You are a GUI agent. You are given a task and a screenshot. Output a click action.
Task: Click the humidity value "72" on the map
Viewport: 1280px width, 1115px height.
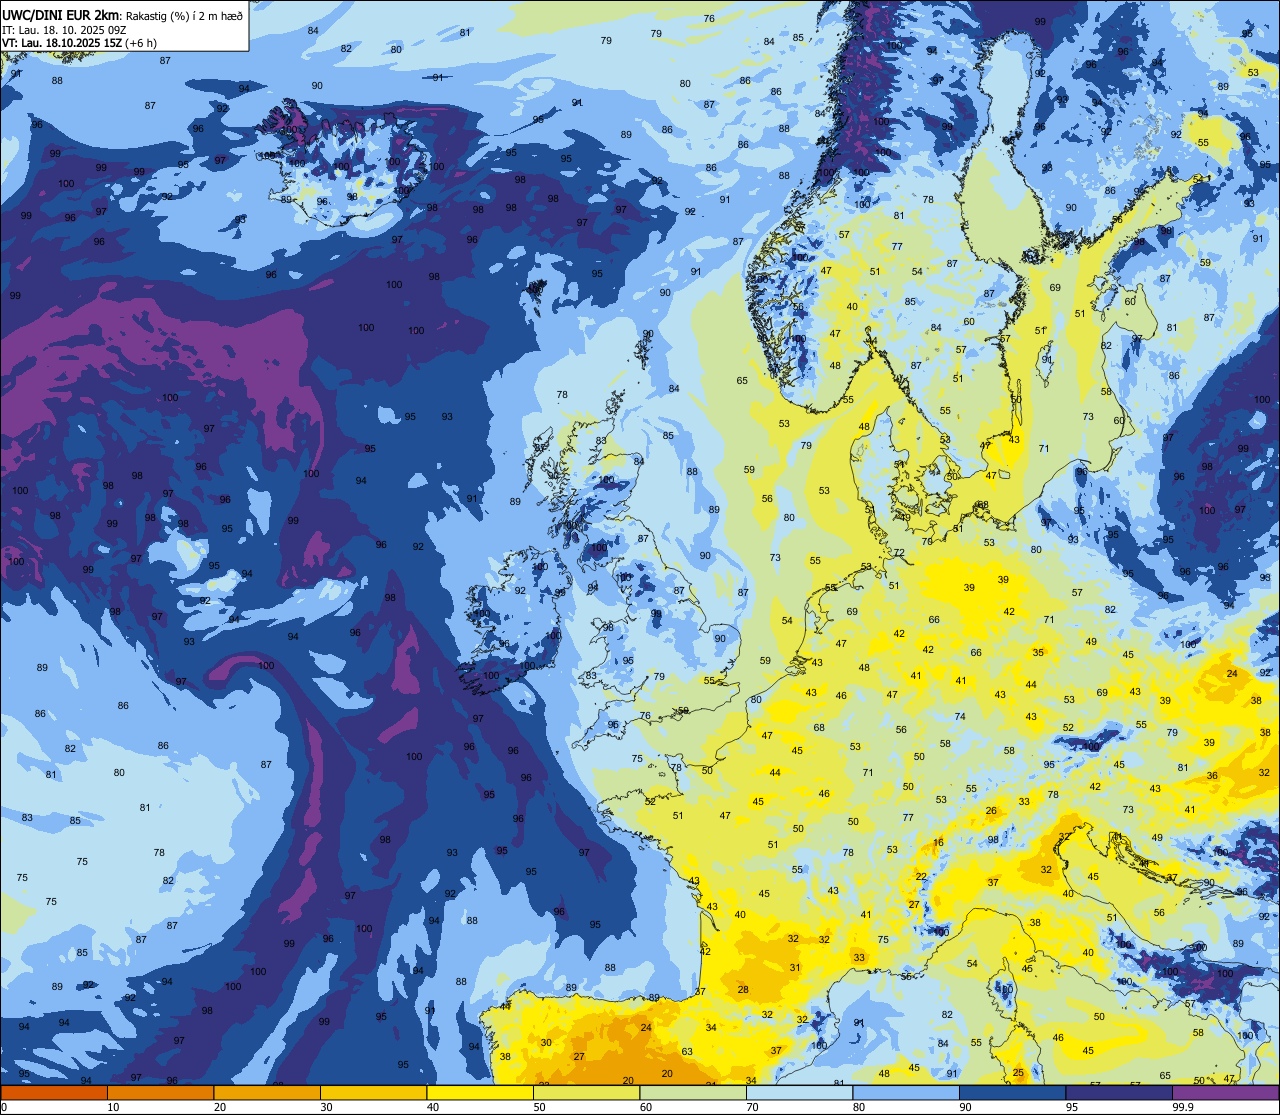(898, 552)
